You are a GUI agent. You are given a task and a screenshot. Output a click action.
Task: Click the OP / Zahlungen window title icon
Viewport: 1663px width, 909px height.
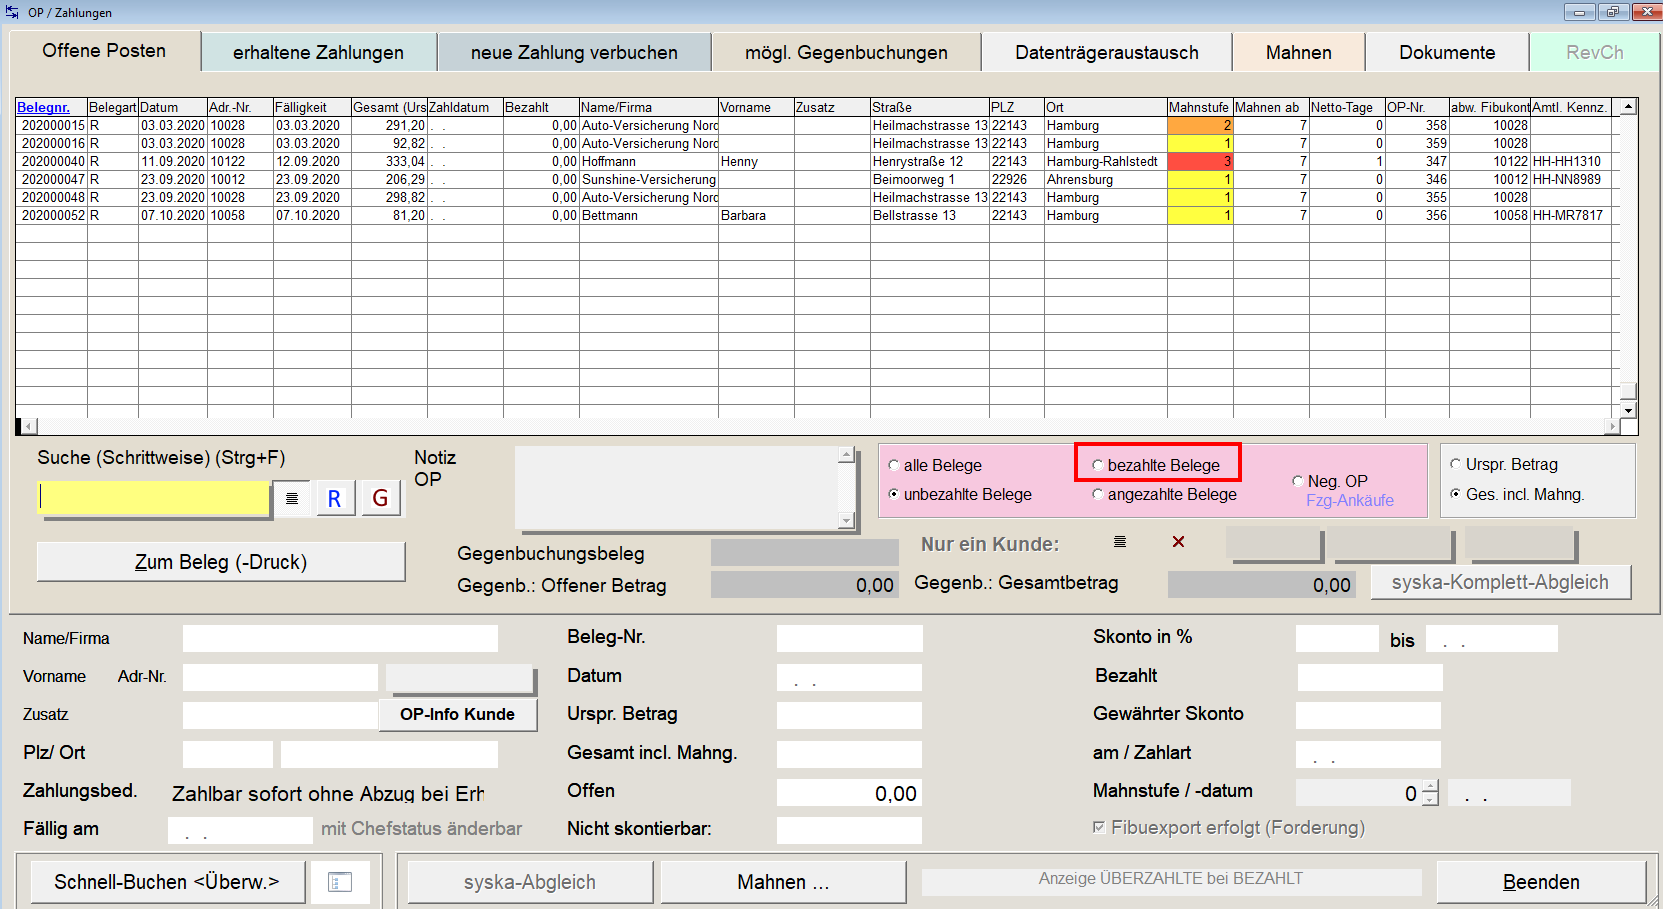12,12
